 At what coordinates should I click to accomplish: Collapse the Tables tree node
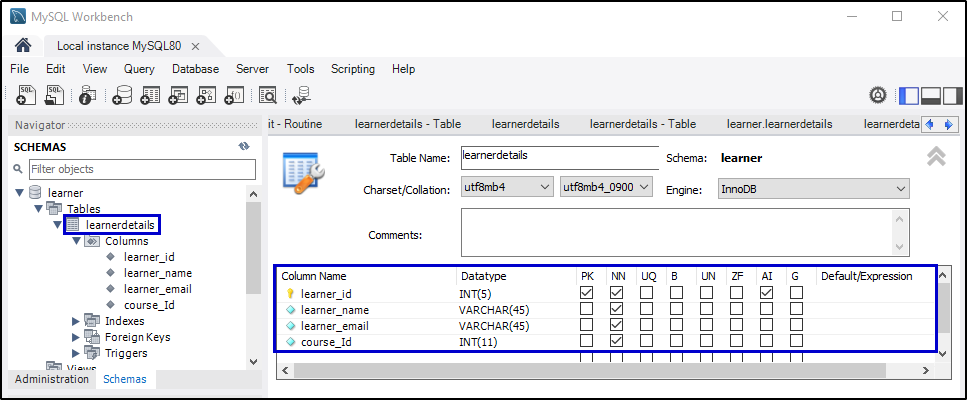point(38,209)
